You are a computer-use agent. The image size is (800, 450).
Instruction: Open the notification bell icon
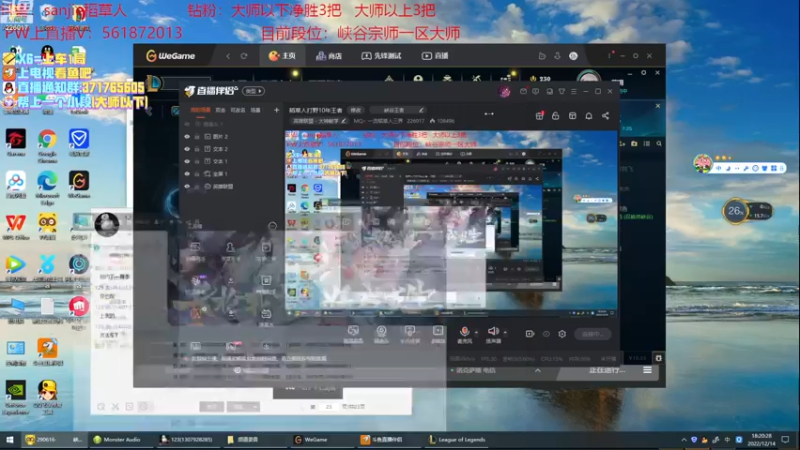click(589, 116)
